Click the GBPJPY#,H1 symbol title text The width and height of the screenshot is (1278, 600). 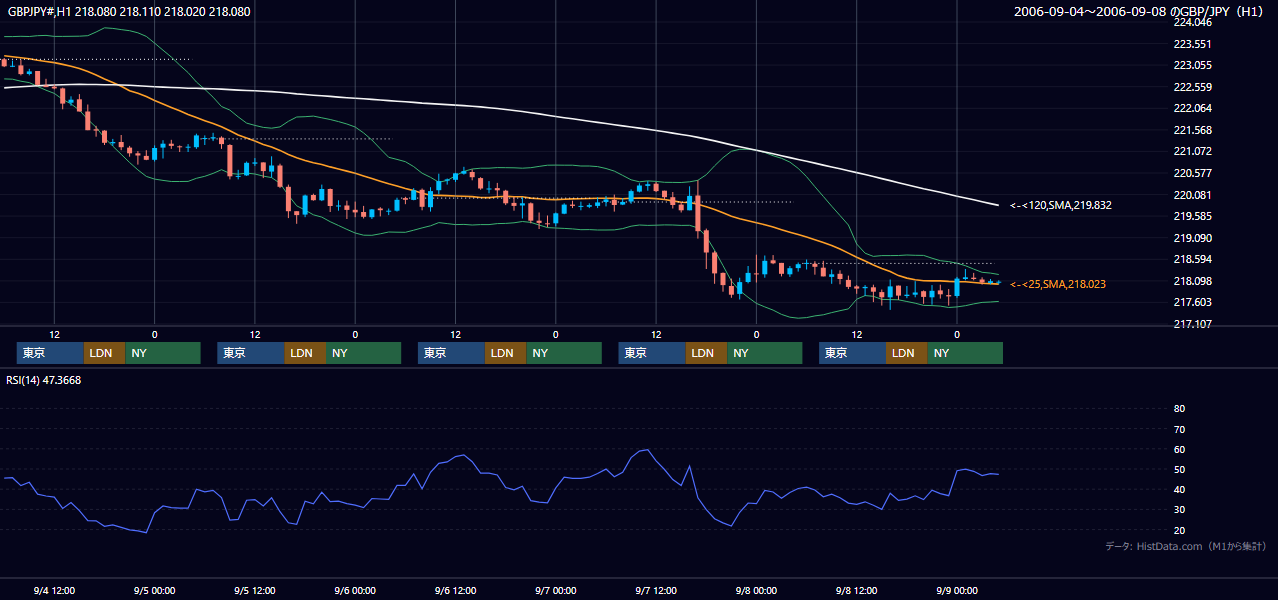pyautogui.click(x=129, y=12)
